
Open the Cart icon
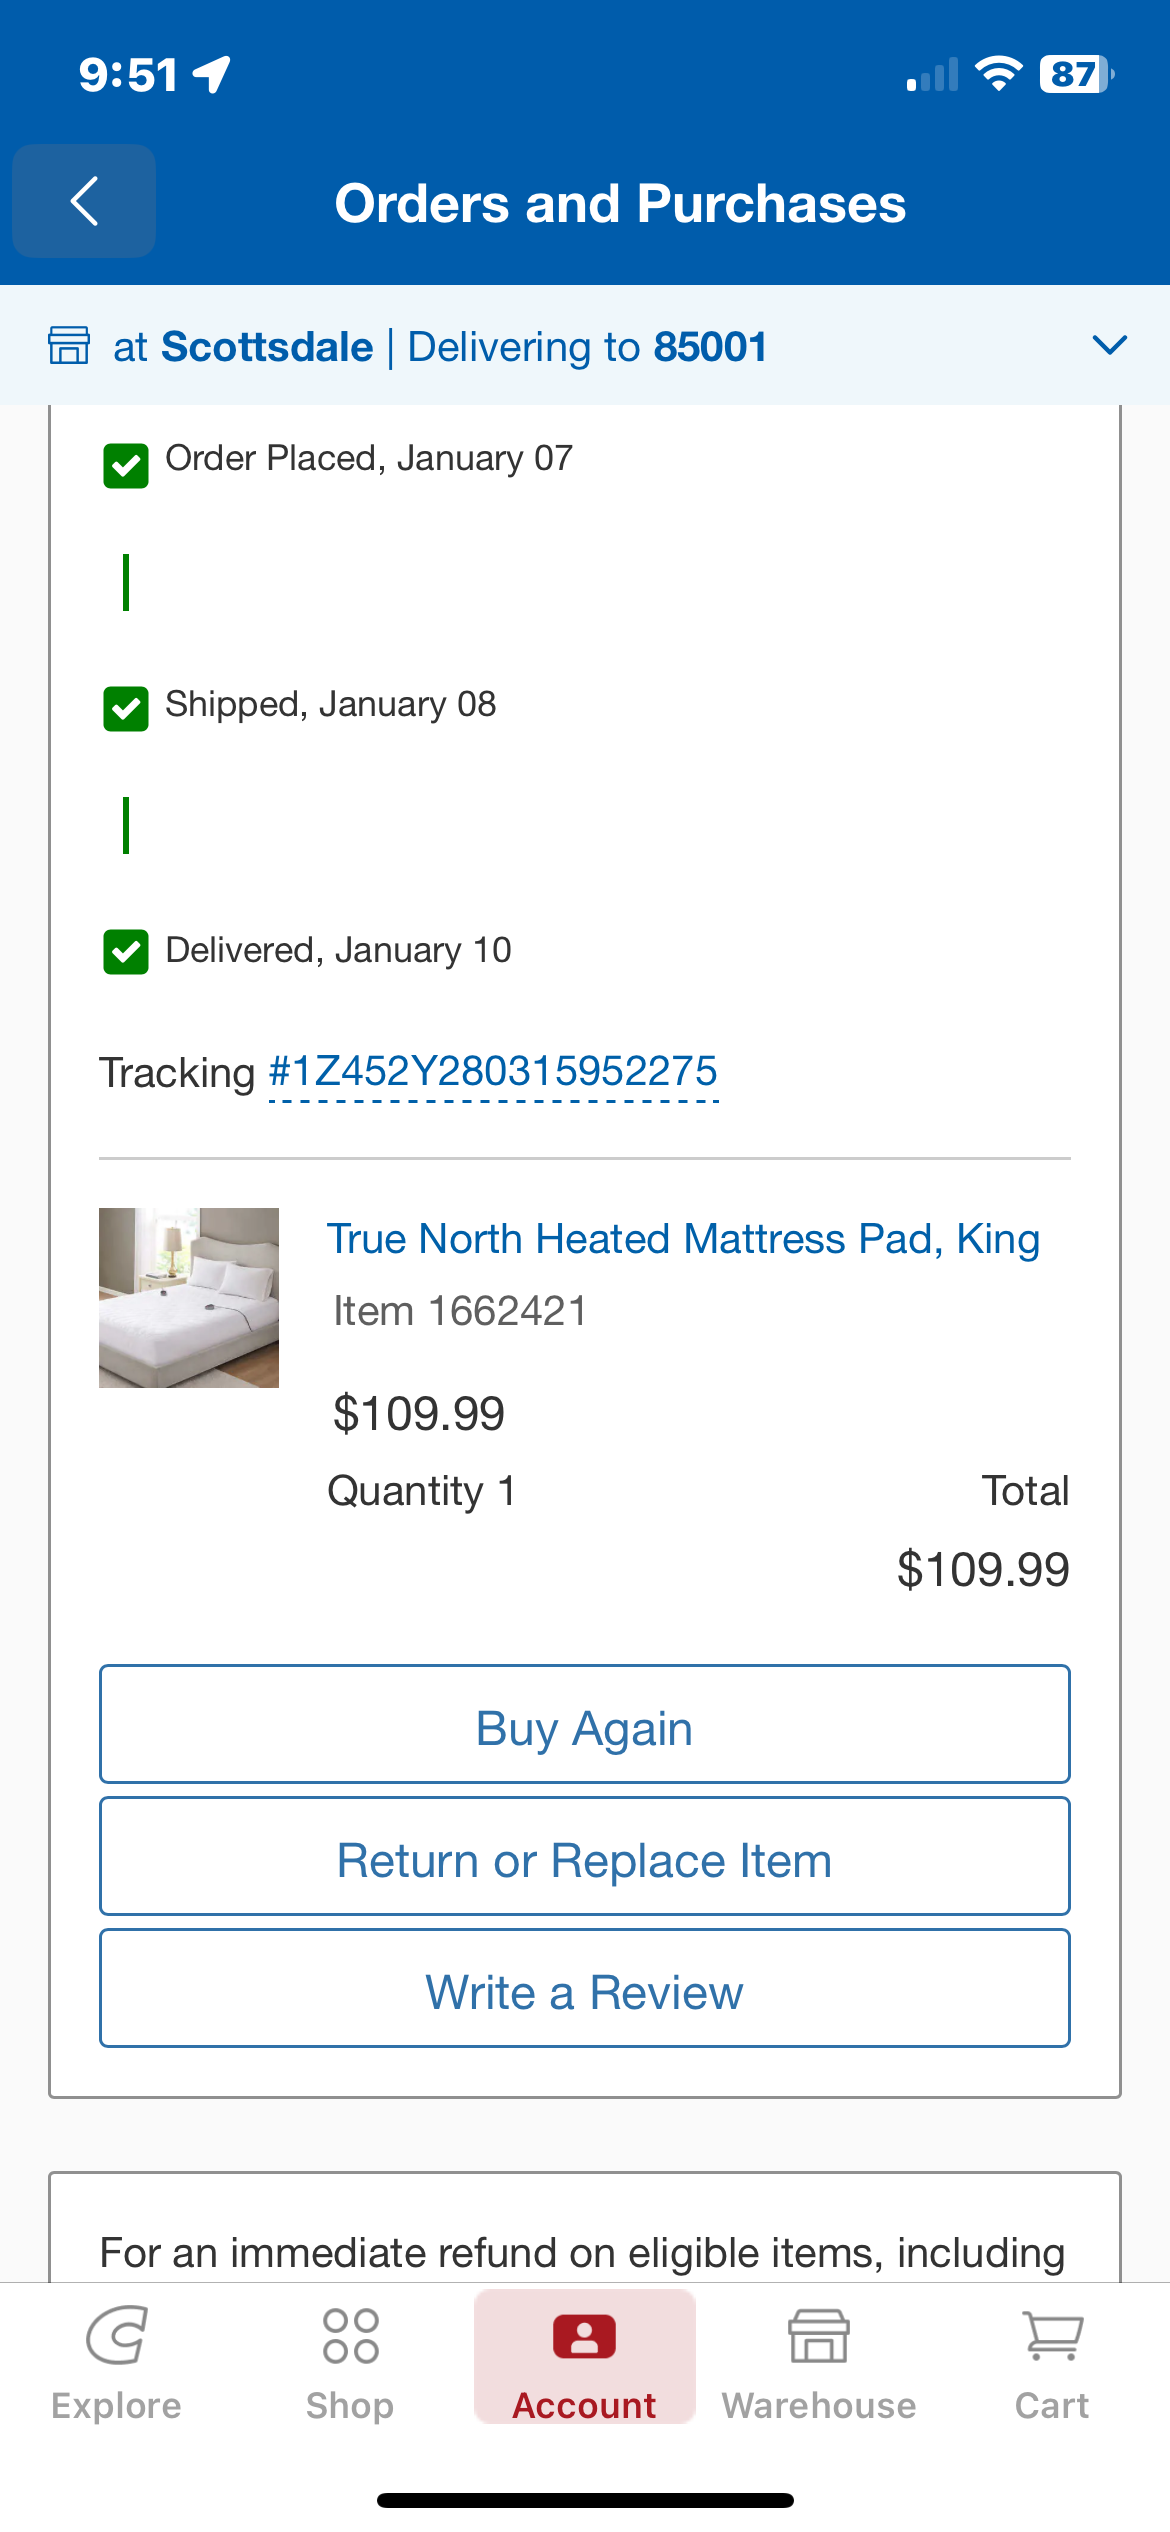pyautogui.click(x=1052, y=2336)
